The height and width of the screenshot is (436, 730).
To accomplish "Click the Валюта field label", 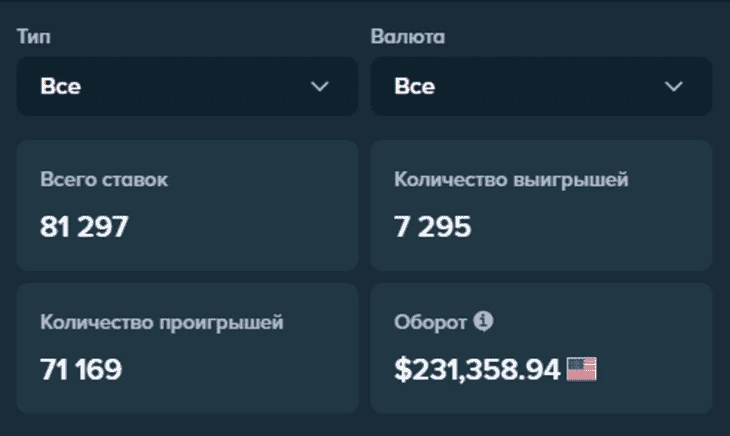I will click(x=407, y=37).
